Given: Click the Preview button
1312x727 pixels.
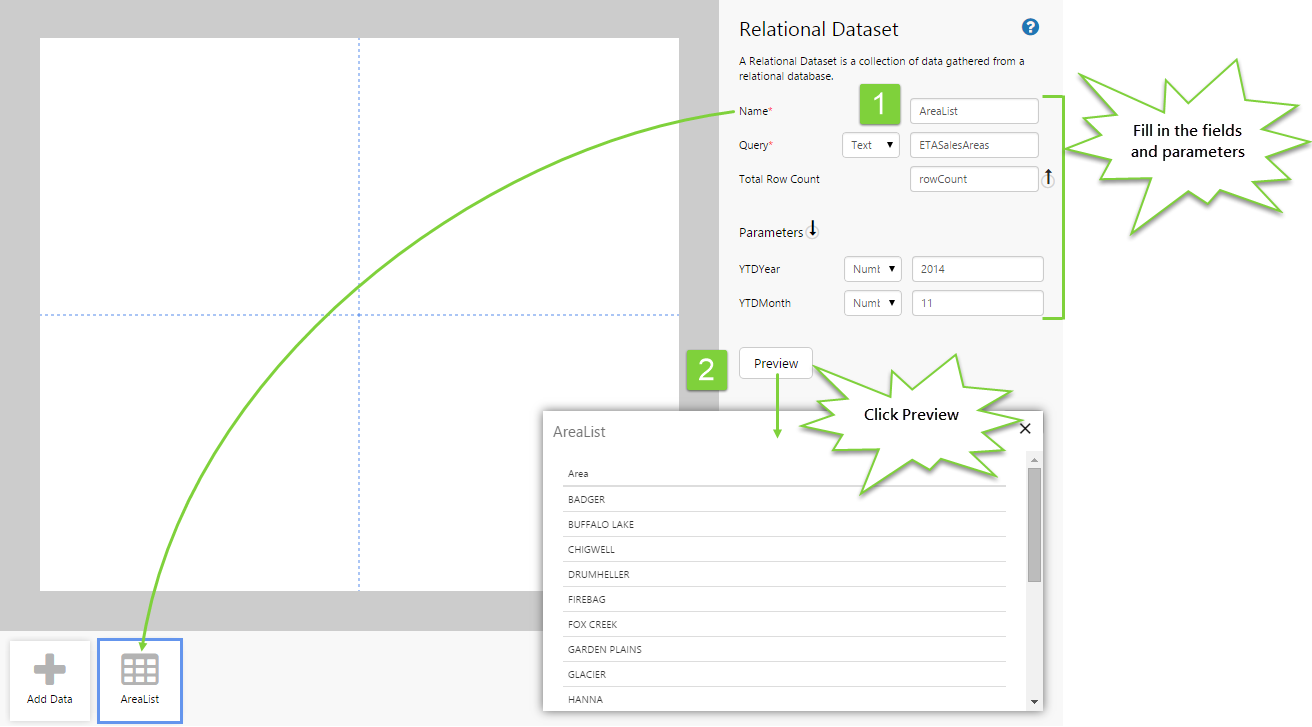Looking at the screenshot, I should click(x=776, y=363).
